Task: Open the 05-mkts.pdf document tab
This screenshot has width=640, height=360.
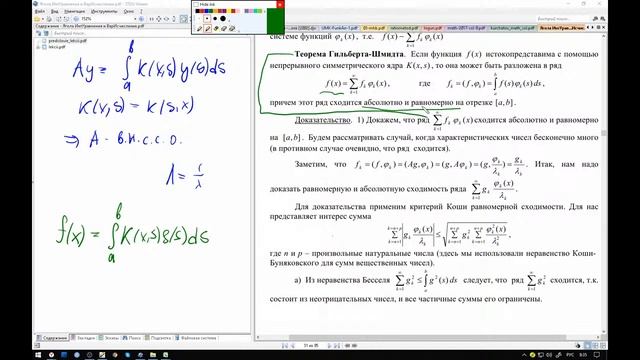Action: [x=373, y=28]
